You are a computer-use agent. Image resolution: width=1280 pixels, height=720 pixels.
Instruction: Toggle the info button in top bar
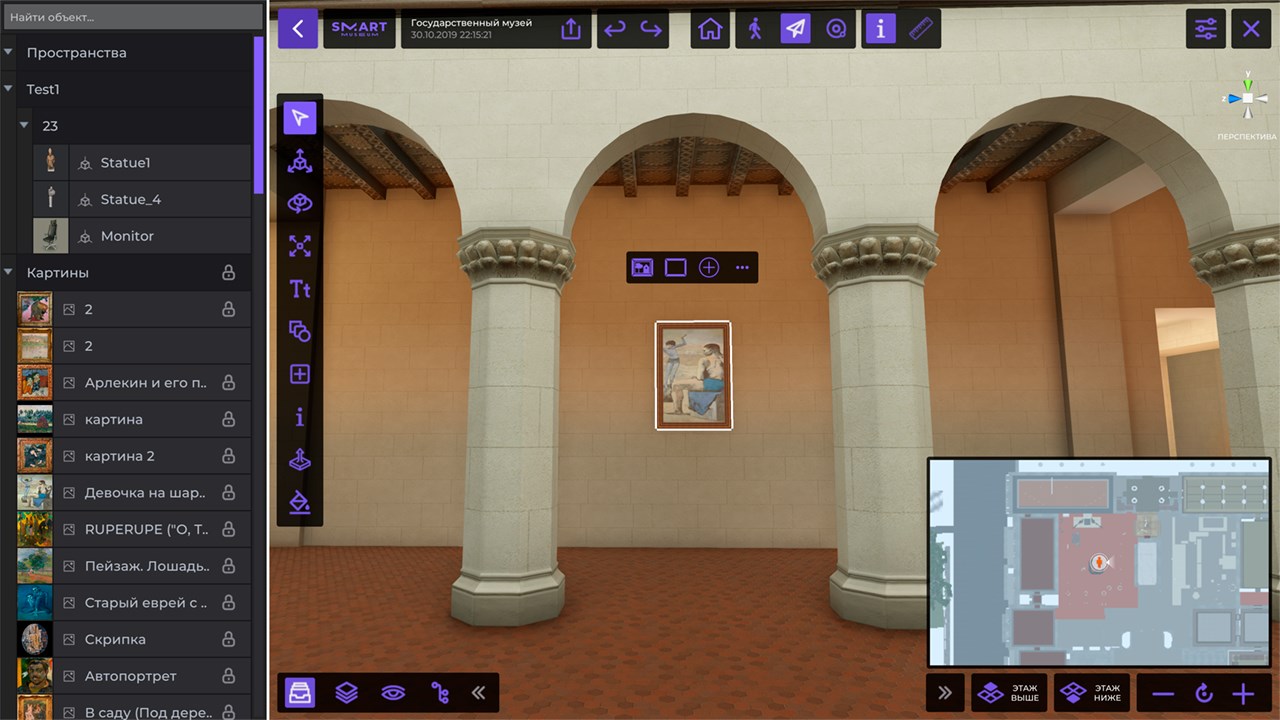880,29
